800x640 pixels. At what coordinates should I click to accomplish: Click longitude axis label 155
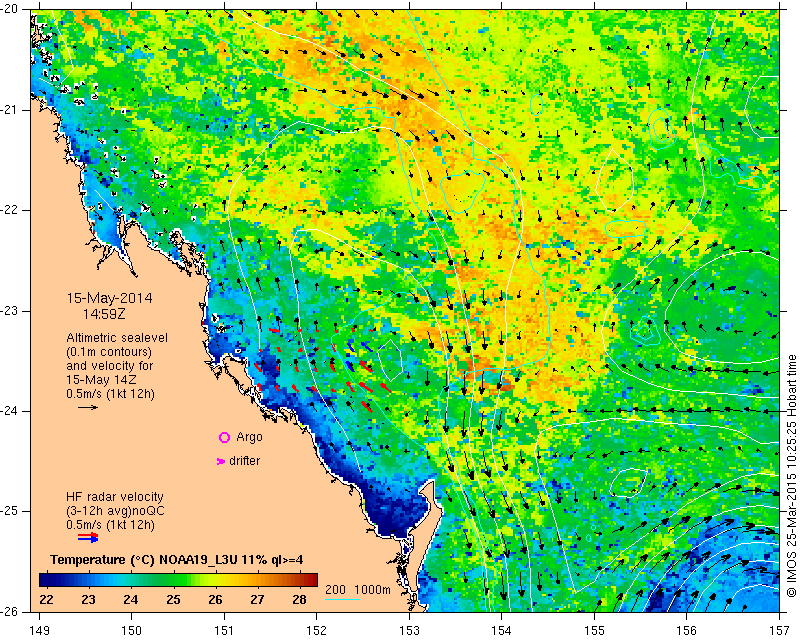tap(594, 631)
